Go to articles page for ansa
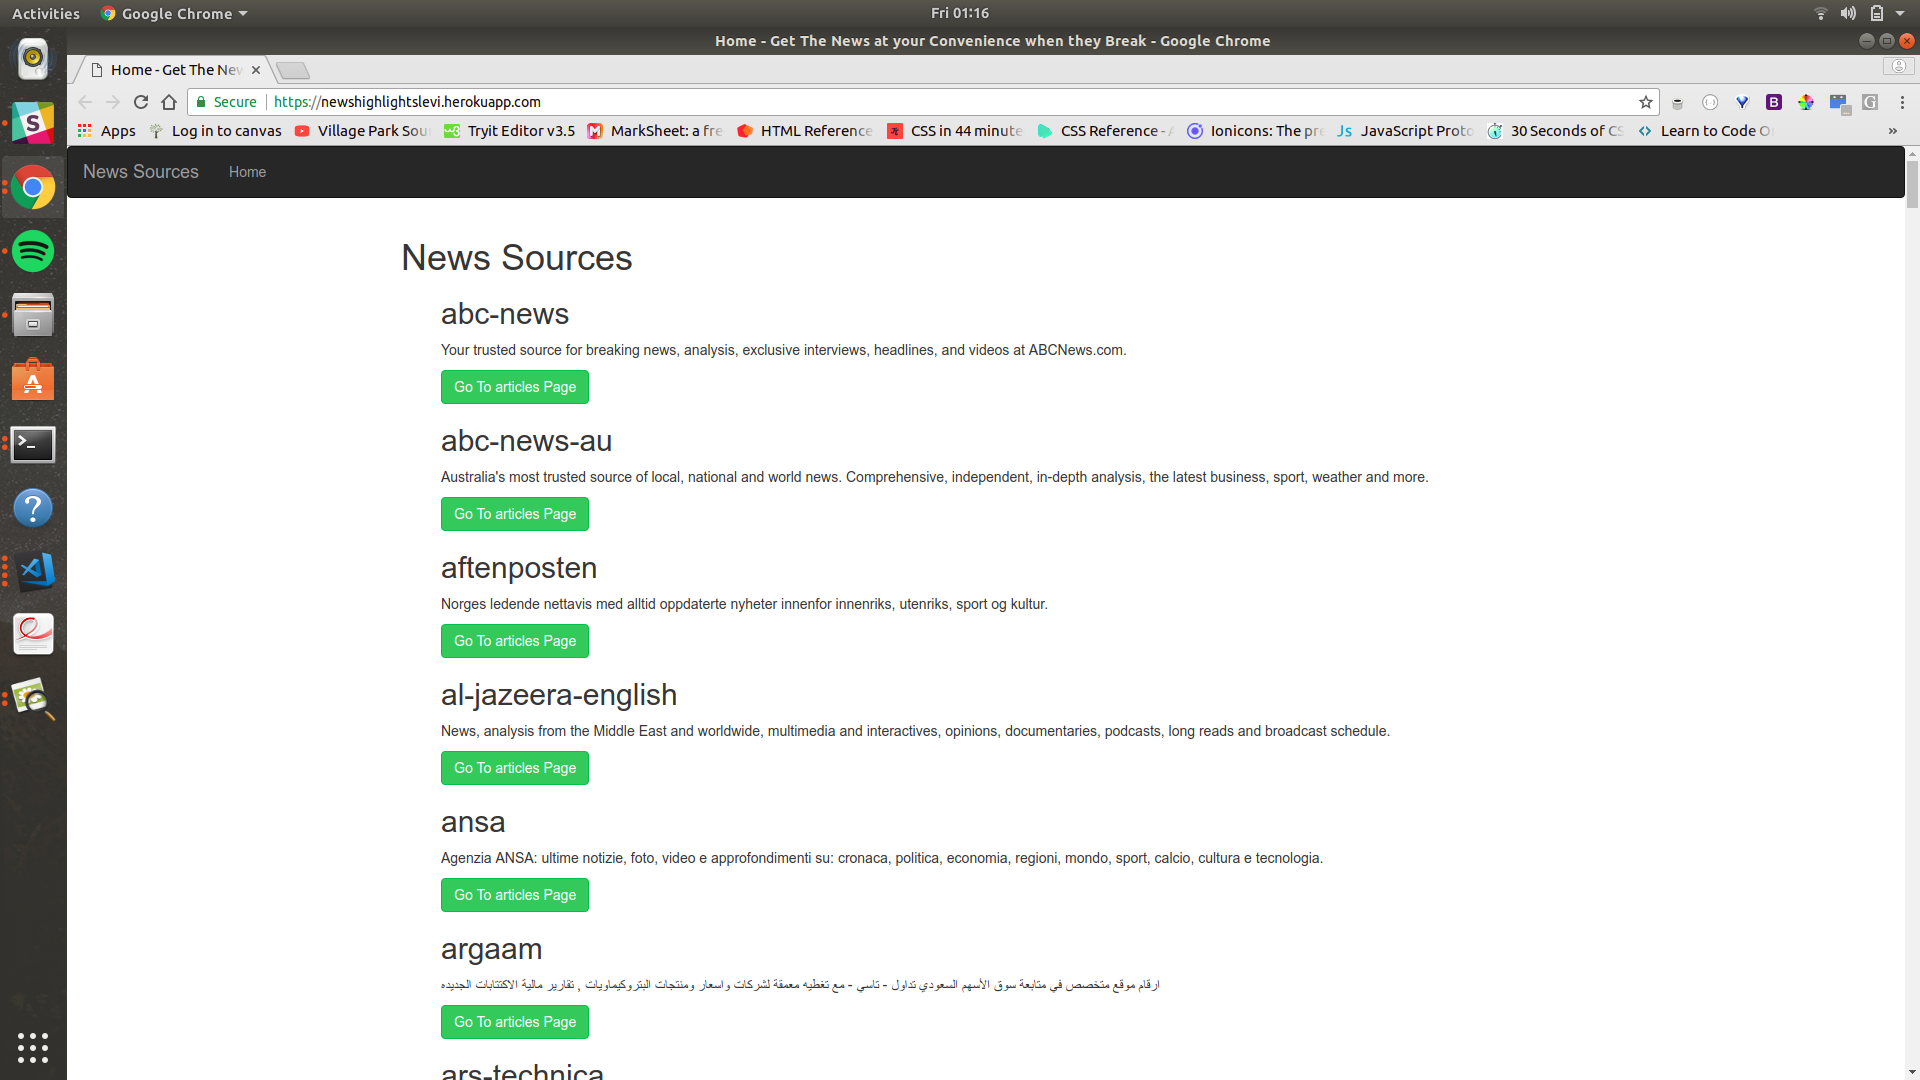This screenshot has width=1920, height=1080. coord(515,895)
